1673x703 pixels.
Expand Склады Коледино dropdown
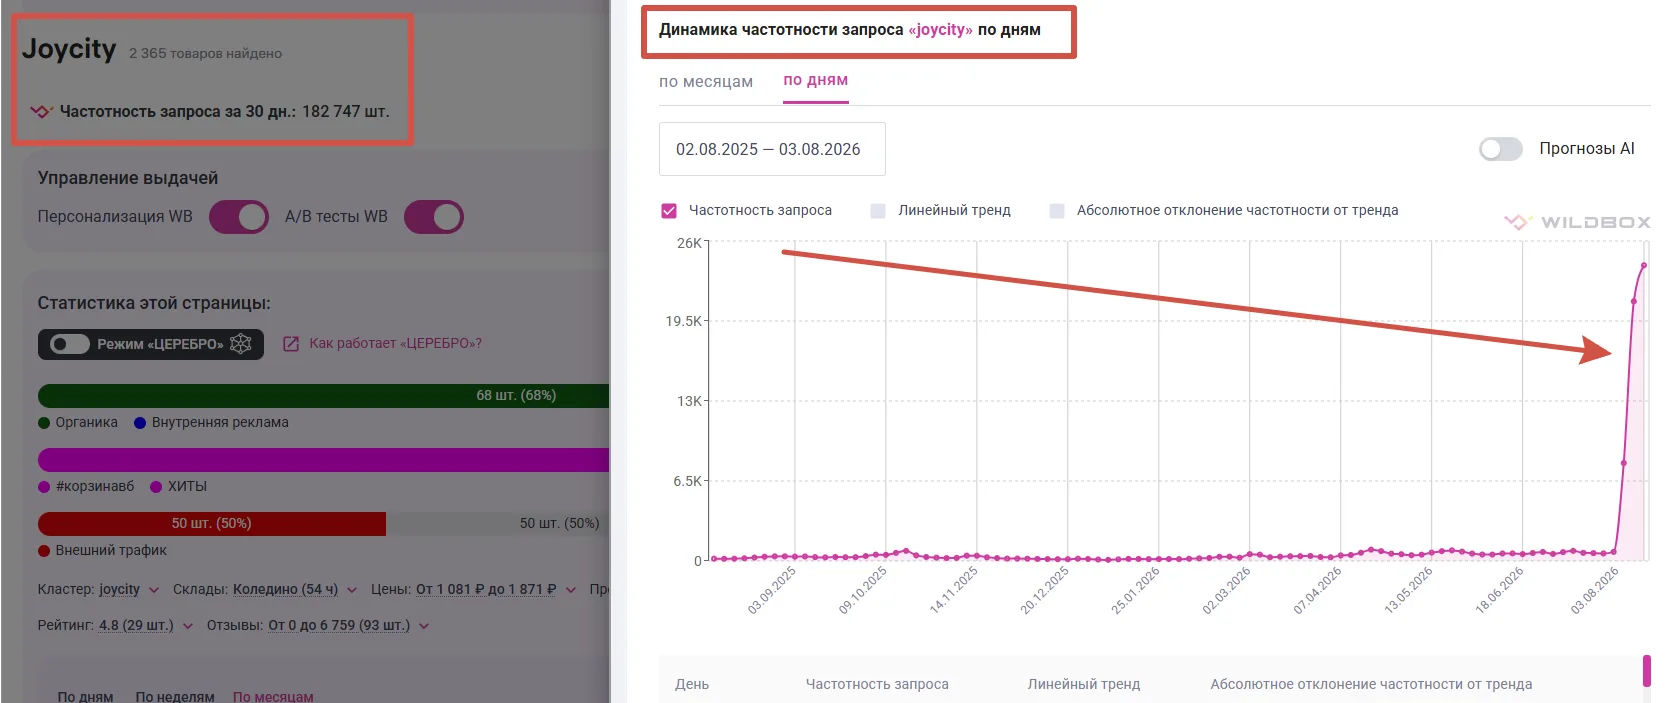click(x=352, y=590)
